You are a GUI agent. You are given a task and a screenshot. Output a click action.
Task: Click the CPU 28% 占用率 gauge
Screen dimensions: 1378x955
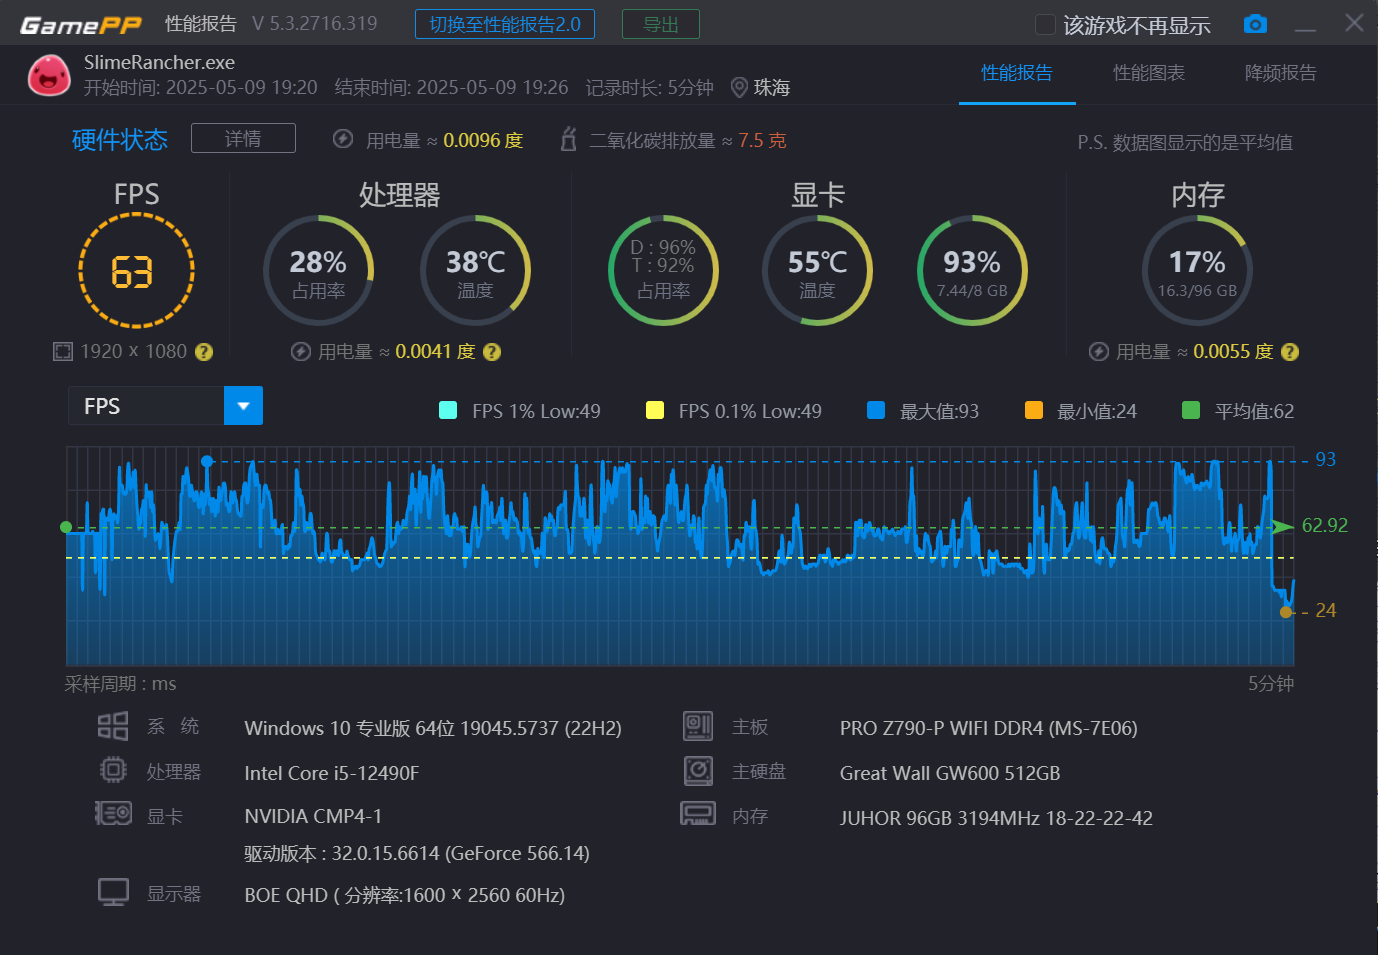[x=318, y=270]
